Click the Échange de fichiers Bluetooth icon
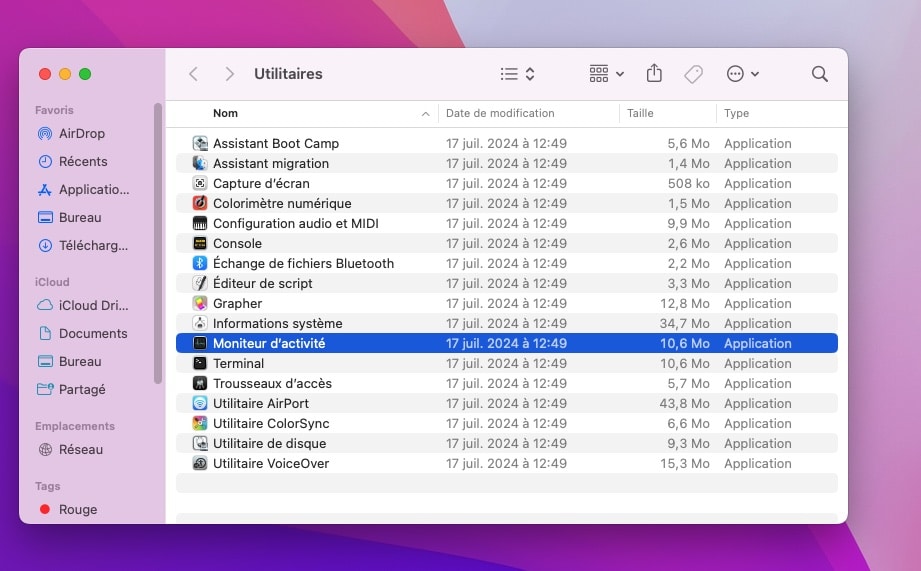This screenshot has height=571, width=921. coord(200,263)
